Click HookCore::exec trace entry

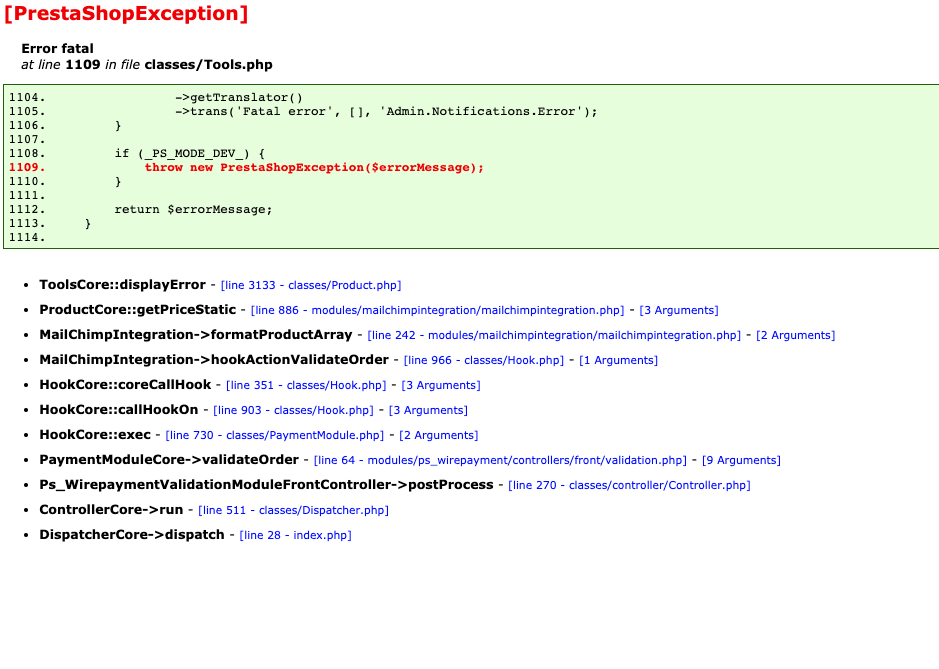pyautogui.click(x=95, y=435)
